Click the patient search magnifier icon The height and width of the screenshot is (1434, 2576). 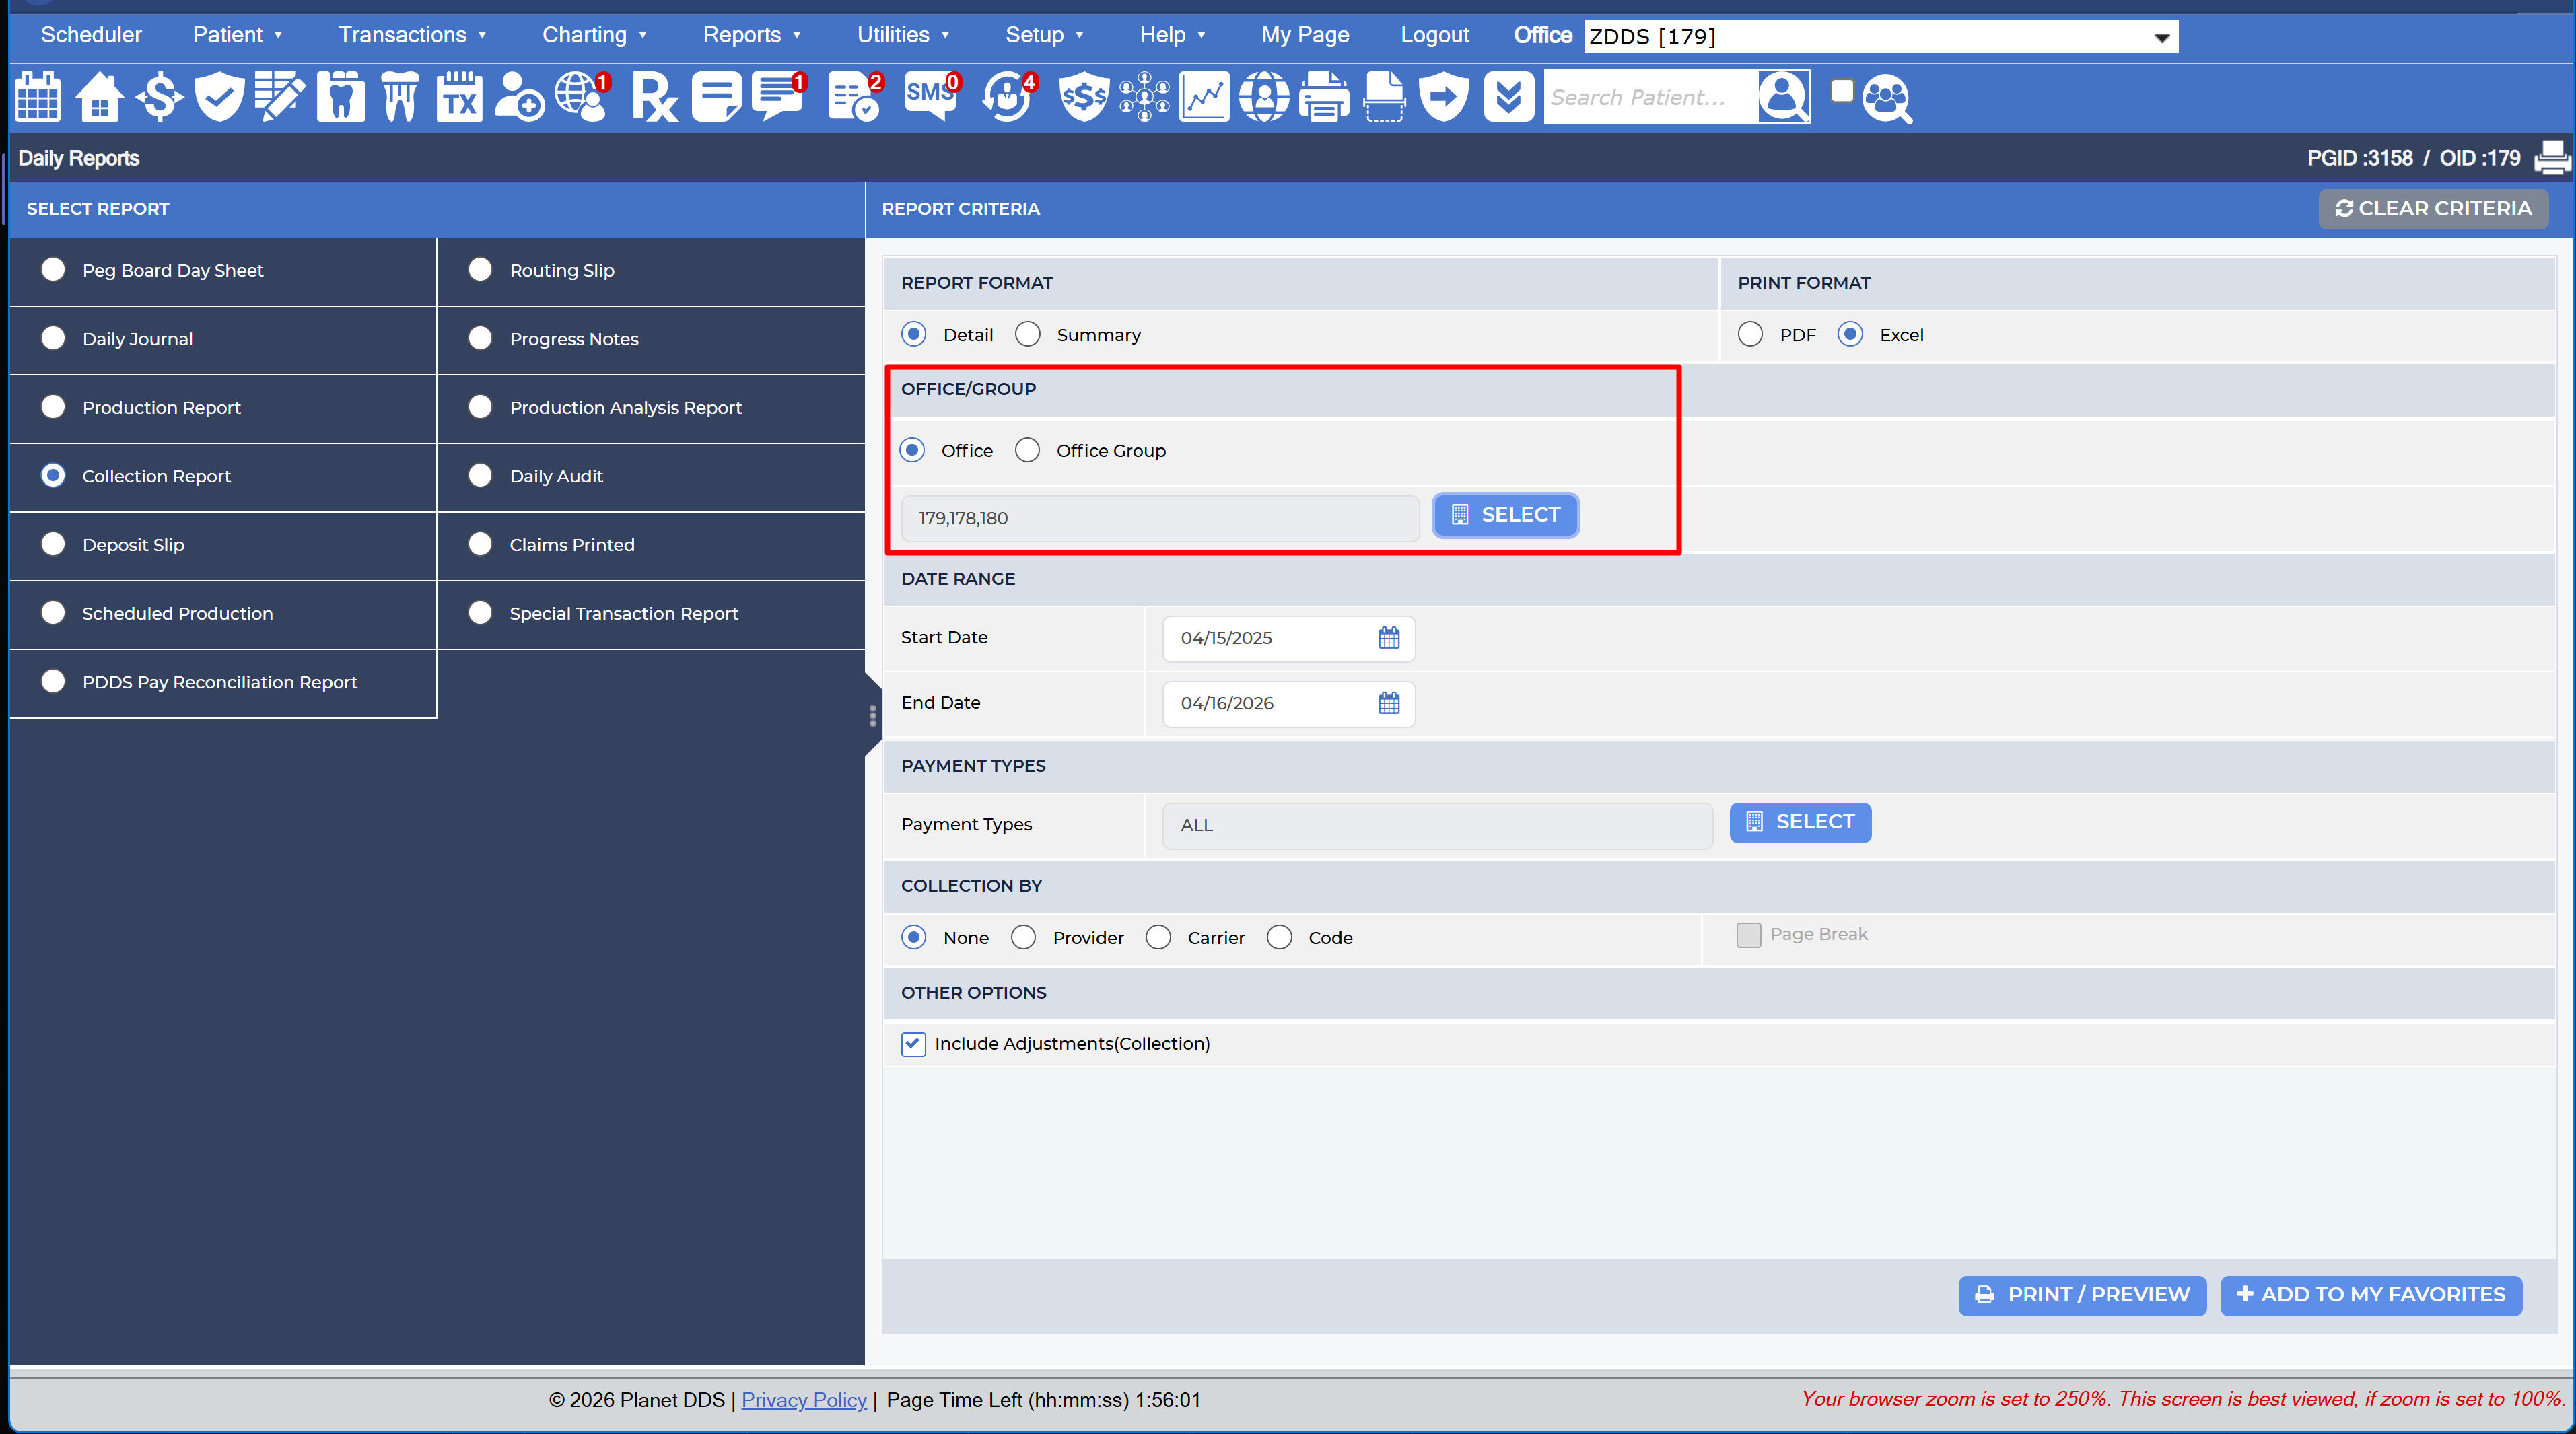1783,97
